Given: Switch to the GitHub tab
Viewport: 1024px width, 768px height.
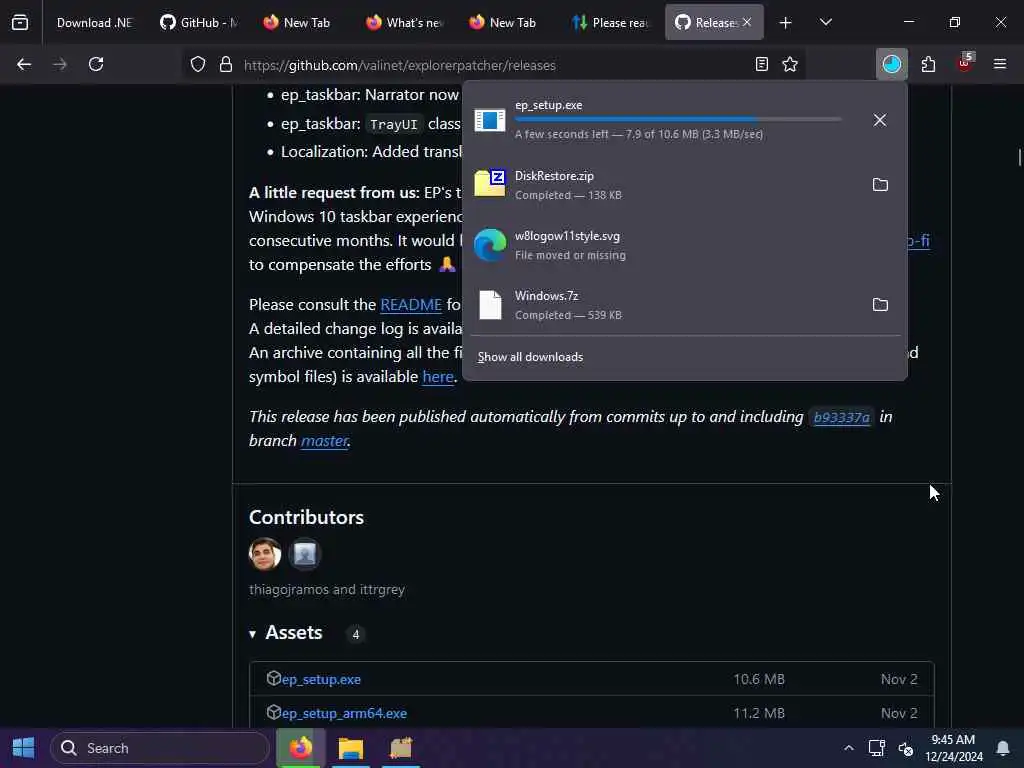Looking at the screenshot, I should (199, 23).
